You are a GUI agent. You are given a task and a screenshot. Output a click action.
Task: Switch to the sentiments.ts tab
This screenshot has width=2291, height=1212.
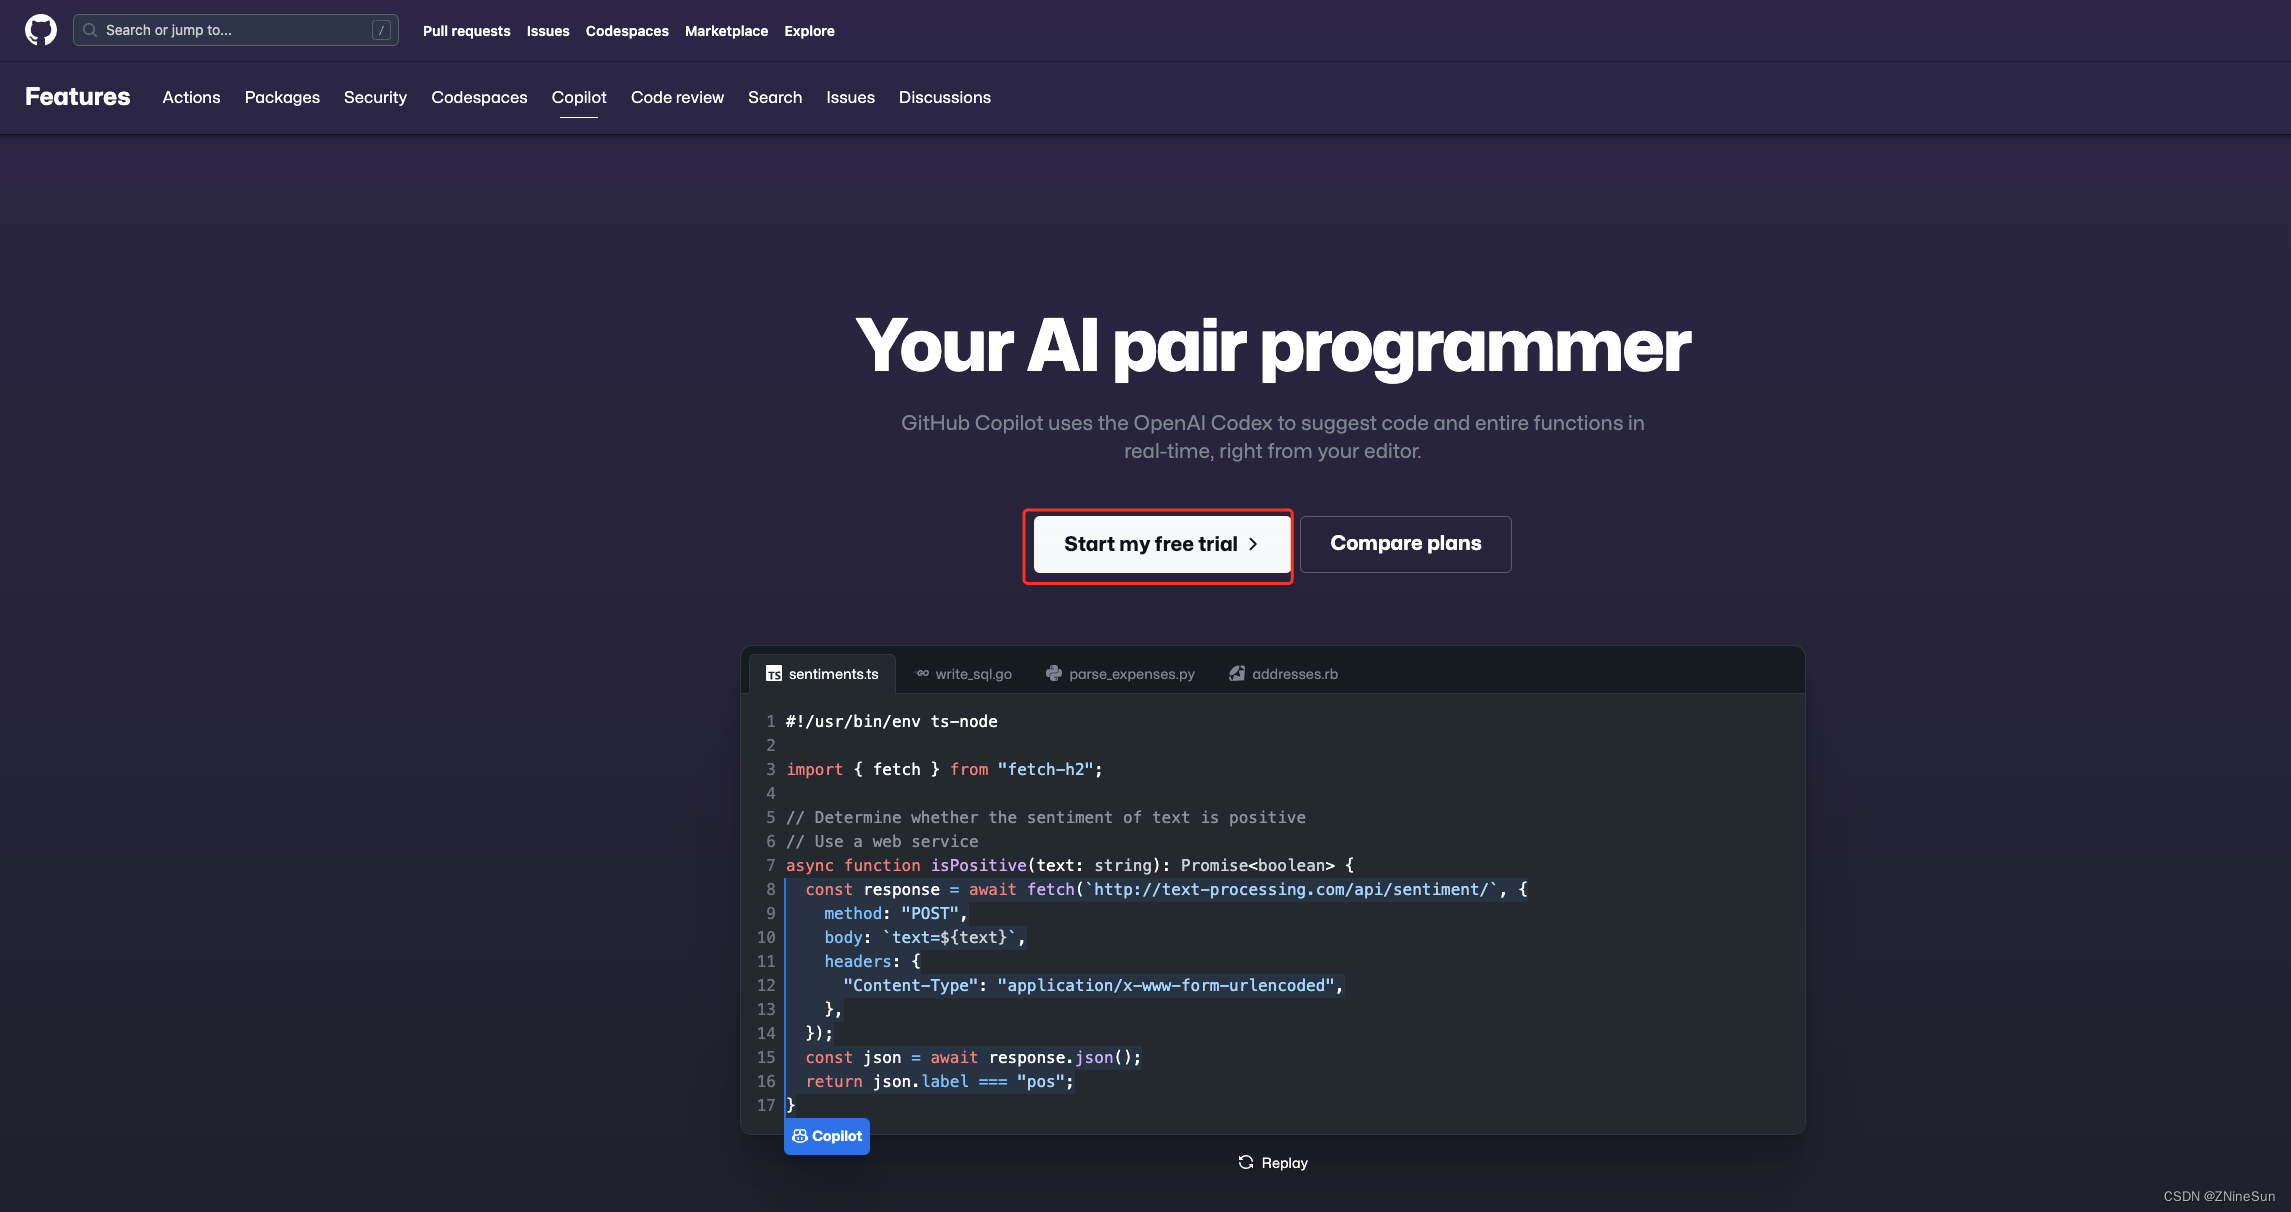pos(822,674)
